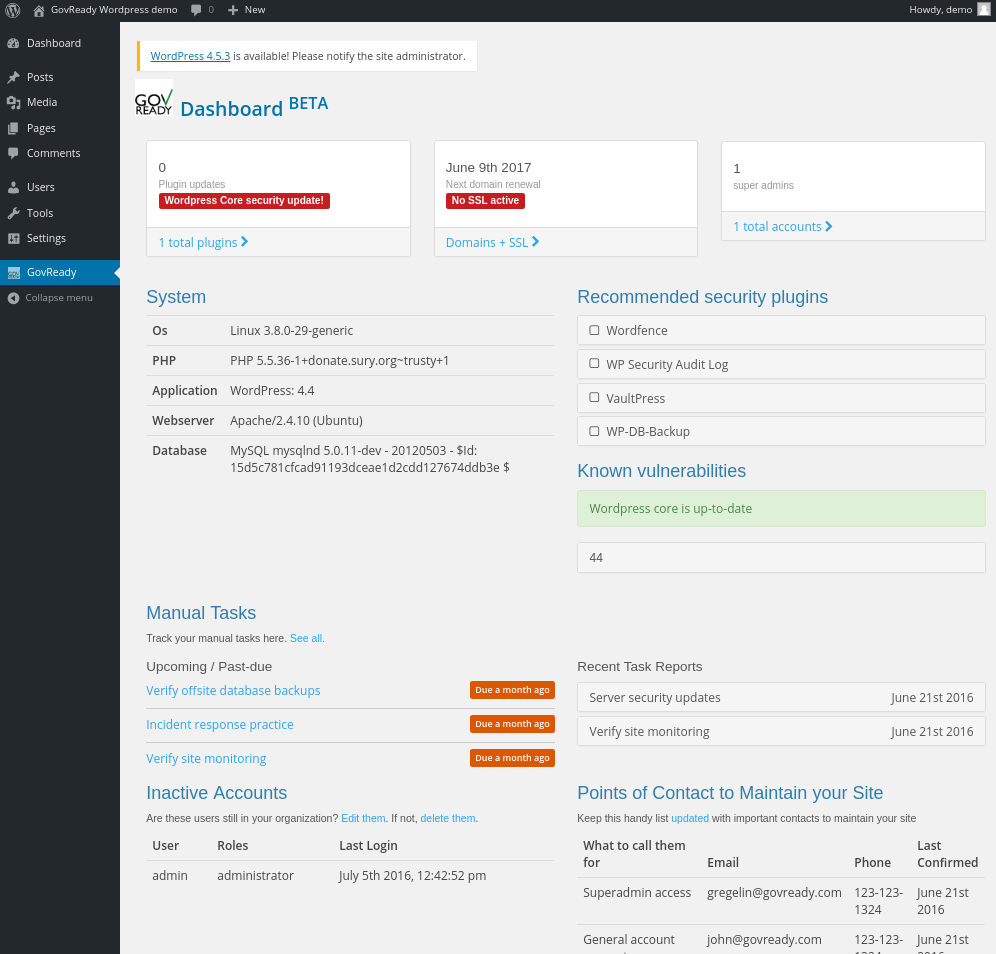
Task: Select the GovReady menu item
Action: point(60,272)
